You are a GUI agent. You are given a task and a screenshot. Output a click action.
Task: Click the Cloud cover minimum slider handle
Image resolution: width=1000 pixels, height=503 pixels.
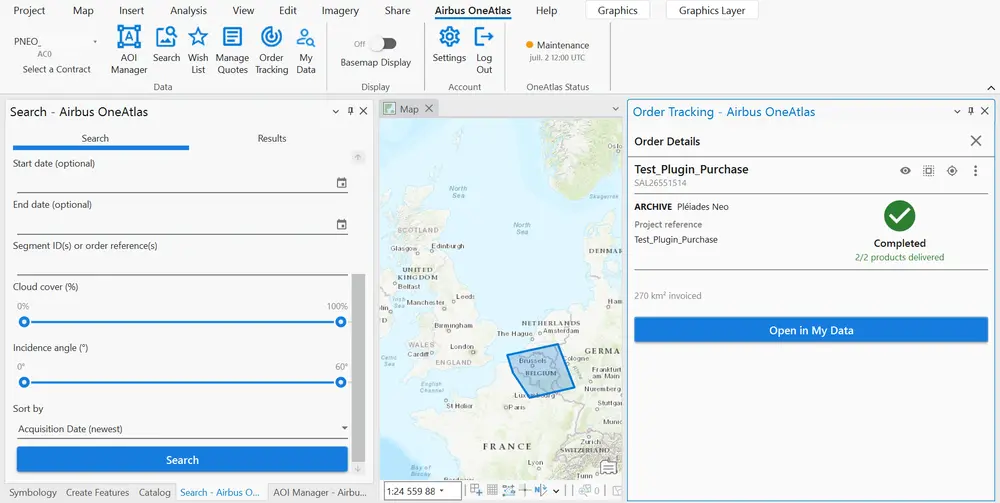pyautogui.click(x=24, y=322)
